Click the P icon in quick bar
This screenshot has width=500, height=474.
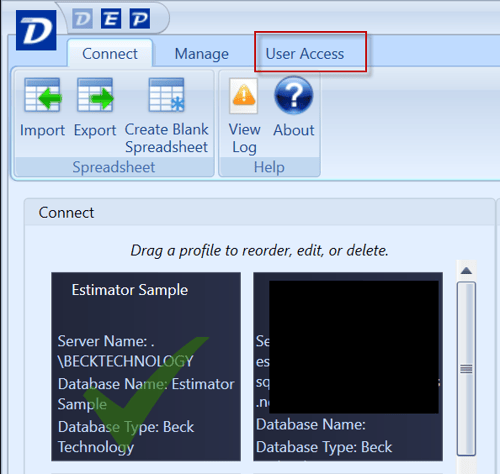(x=140, y=19)
